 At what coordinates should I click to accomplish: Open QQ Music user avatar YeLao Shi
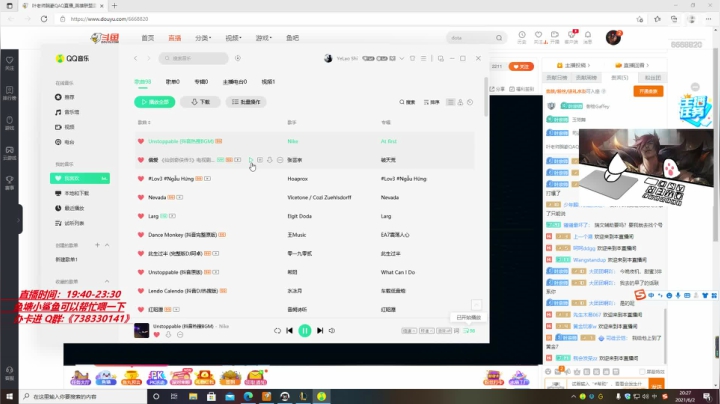328,58
